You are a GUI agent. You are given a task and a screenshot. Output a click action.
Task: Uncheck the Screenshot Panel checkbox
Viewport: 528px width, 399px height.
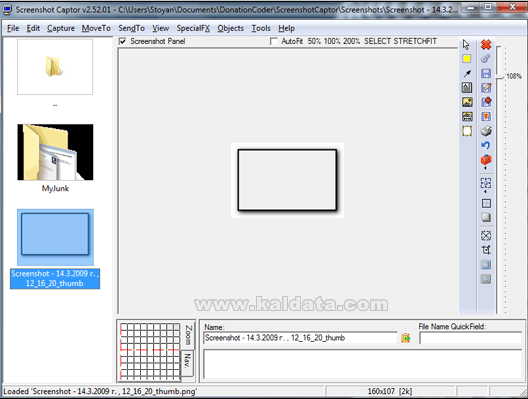click(x=123, y=41)
